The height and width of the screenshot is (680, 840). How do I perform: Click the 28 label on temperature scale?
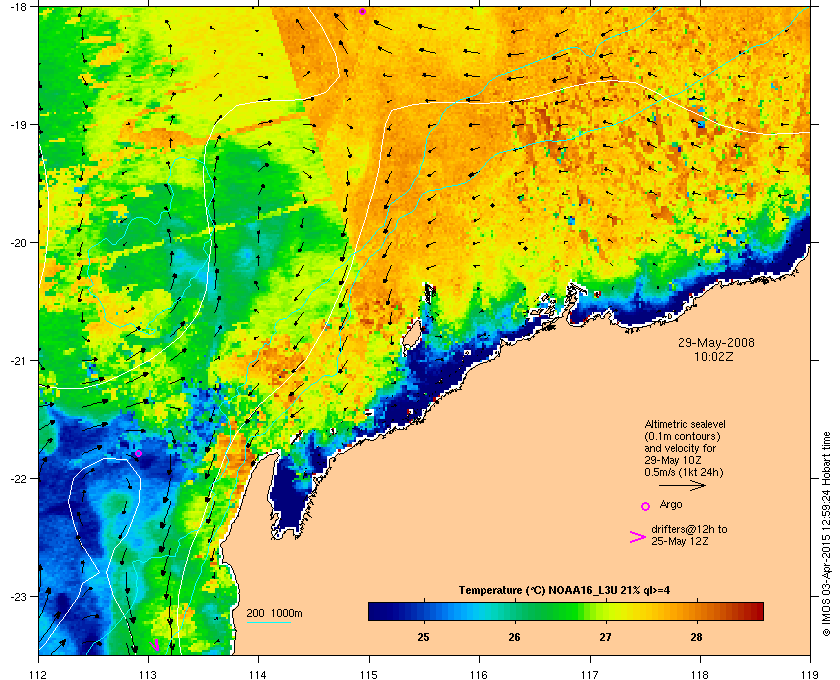[696, 637]
